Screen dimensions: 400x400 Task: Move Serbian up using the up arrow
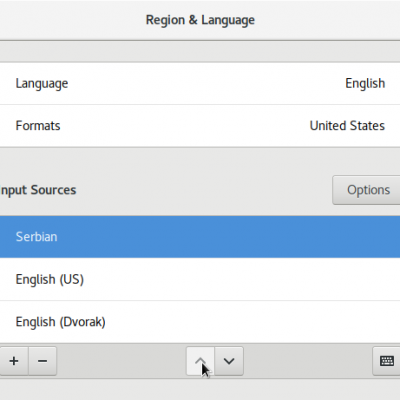(x=200, y=361)
